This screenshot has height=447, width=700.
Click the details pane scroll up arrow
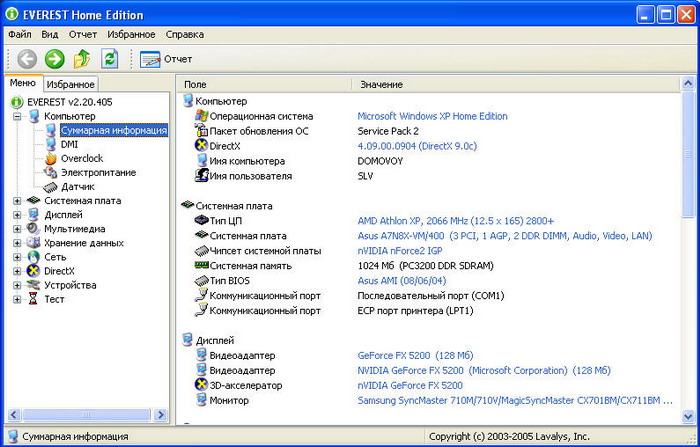click(x=688, y=83)
